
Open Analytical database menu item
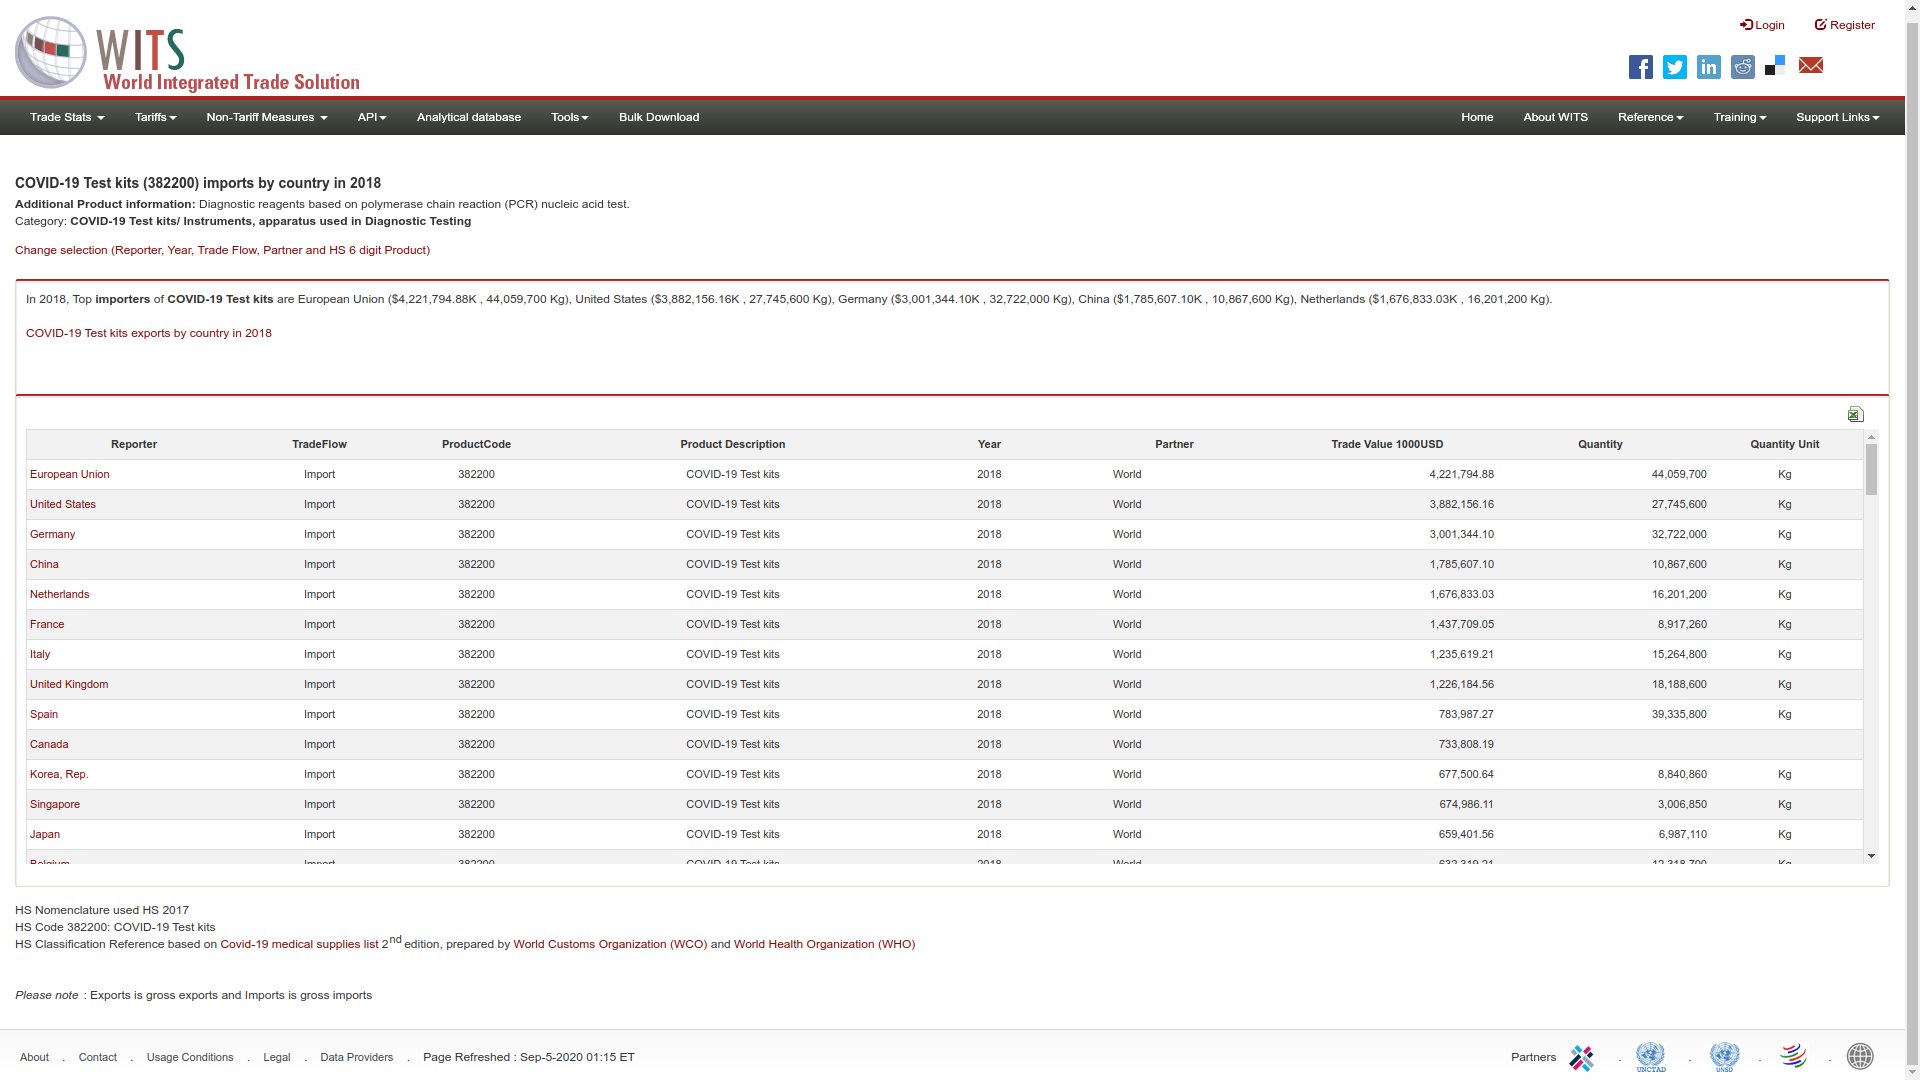tap(469, 117)
